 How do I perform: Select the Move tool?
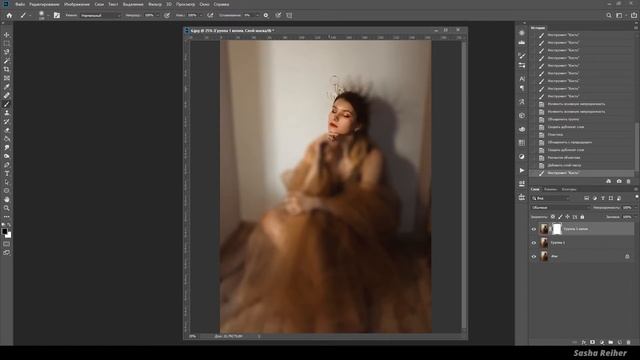point(7,35)
